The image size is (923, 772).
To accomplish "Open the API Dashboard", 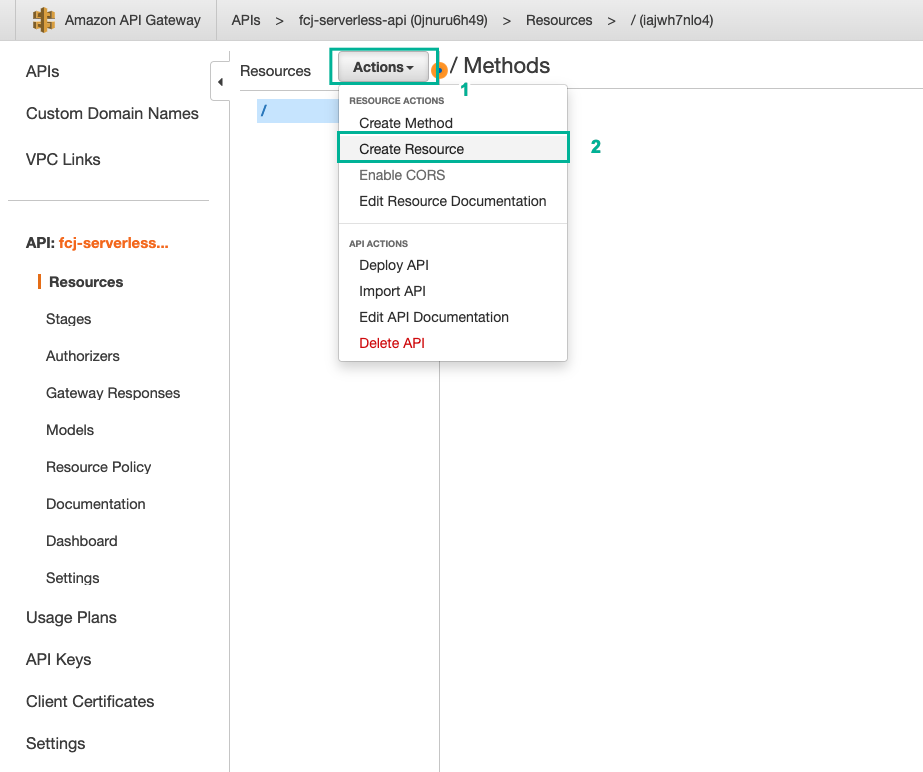I will point(82,541).
